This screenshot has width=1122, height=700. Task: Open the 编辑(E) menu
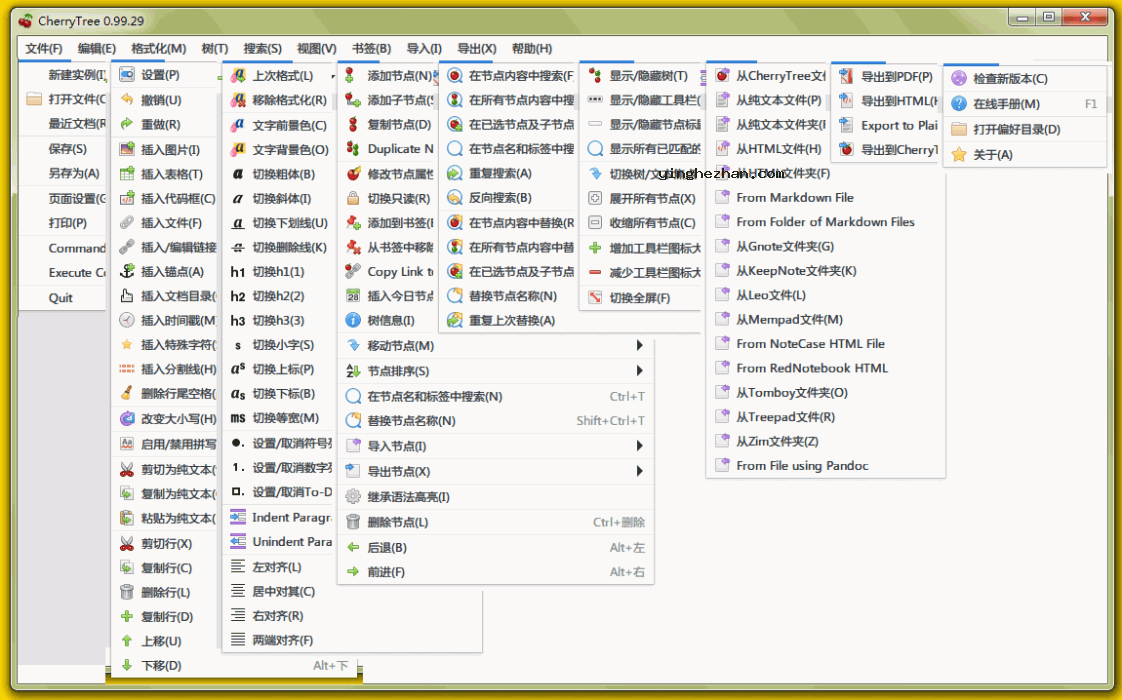click(97, 49)
